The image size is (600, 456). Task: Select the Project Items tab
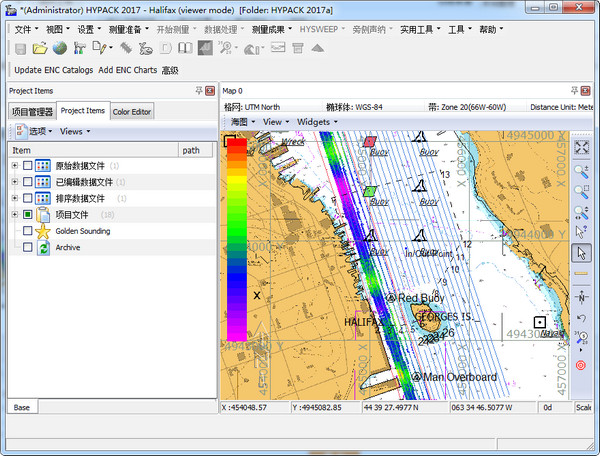[83, 111]
